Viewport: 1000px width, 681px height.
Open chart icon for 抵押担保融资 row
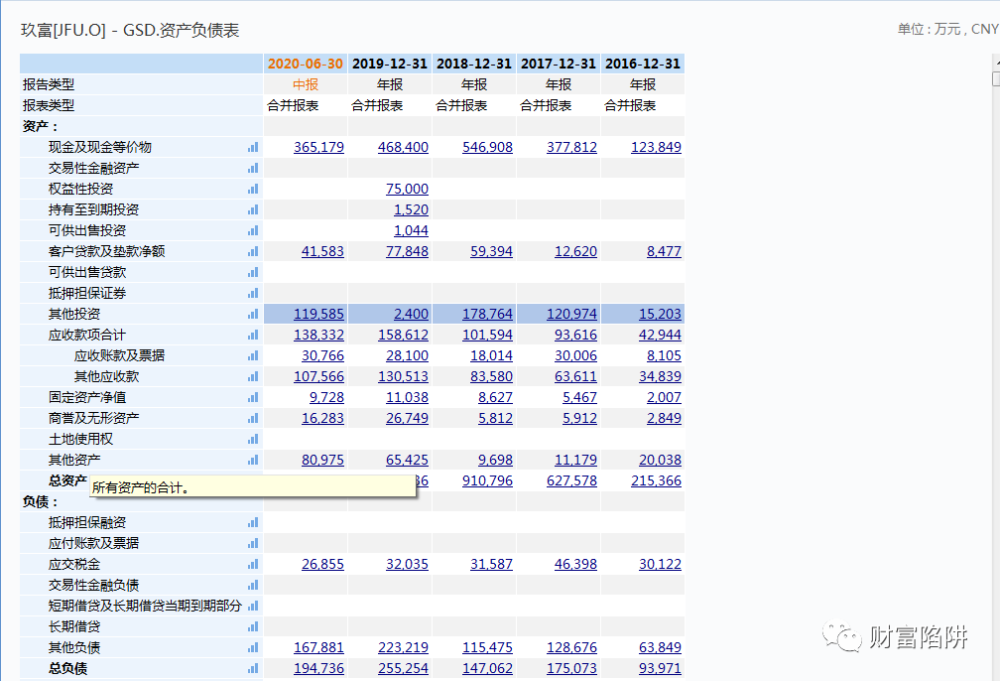point(253,523)
